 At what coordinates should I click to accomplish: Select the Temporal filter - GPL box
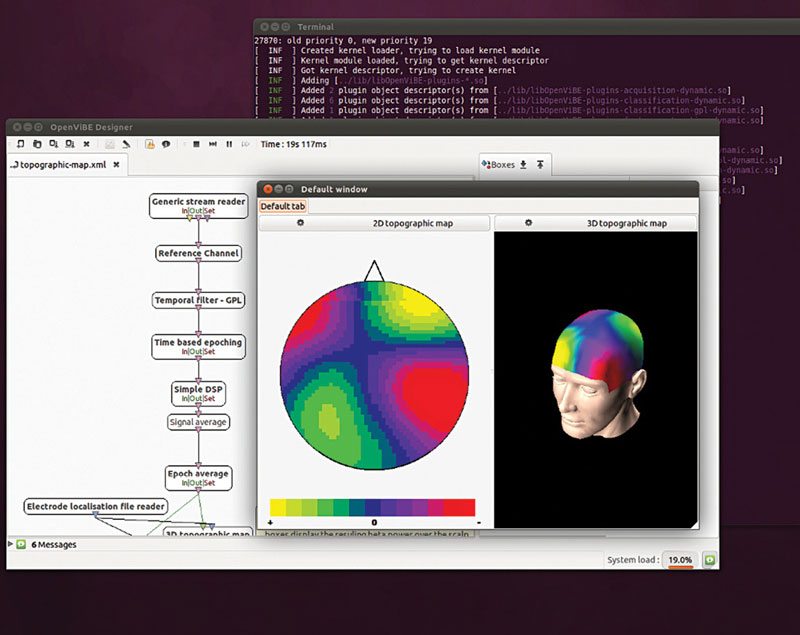click(x=198, y=300)
